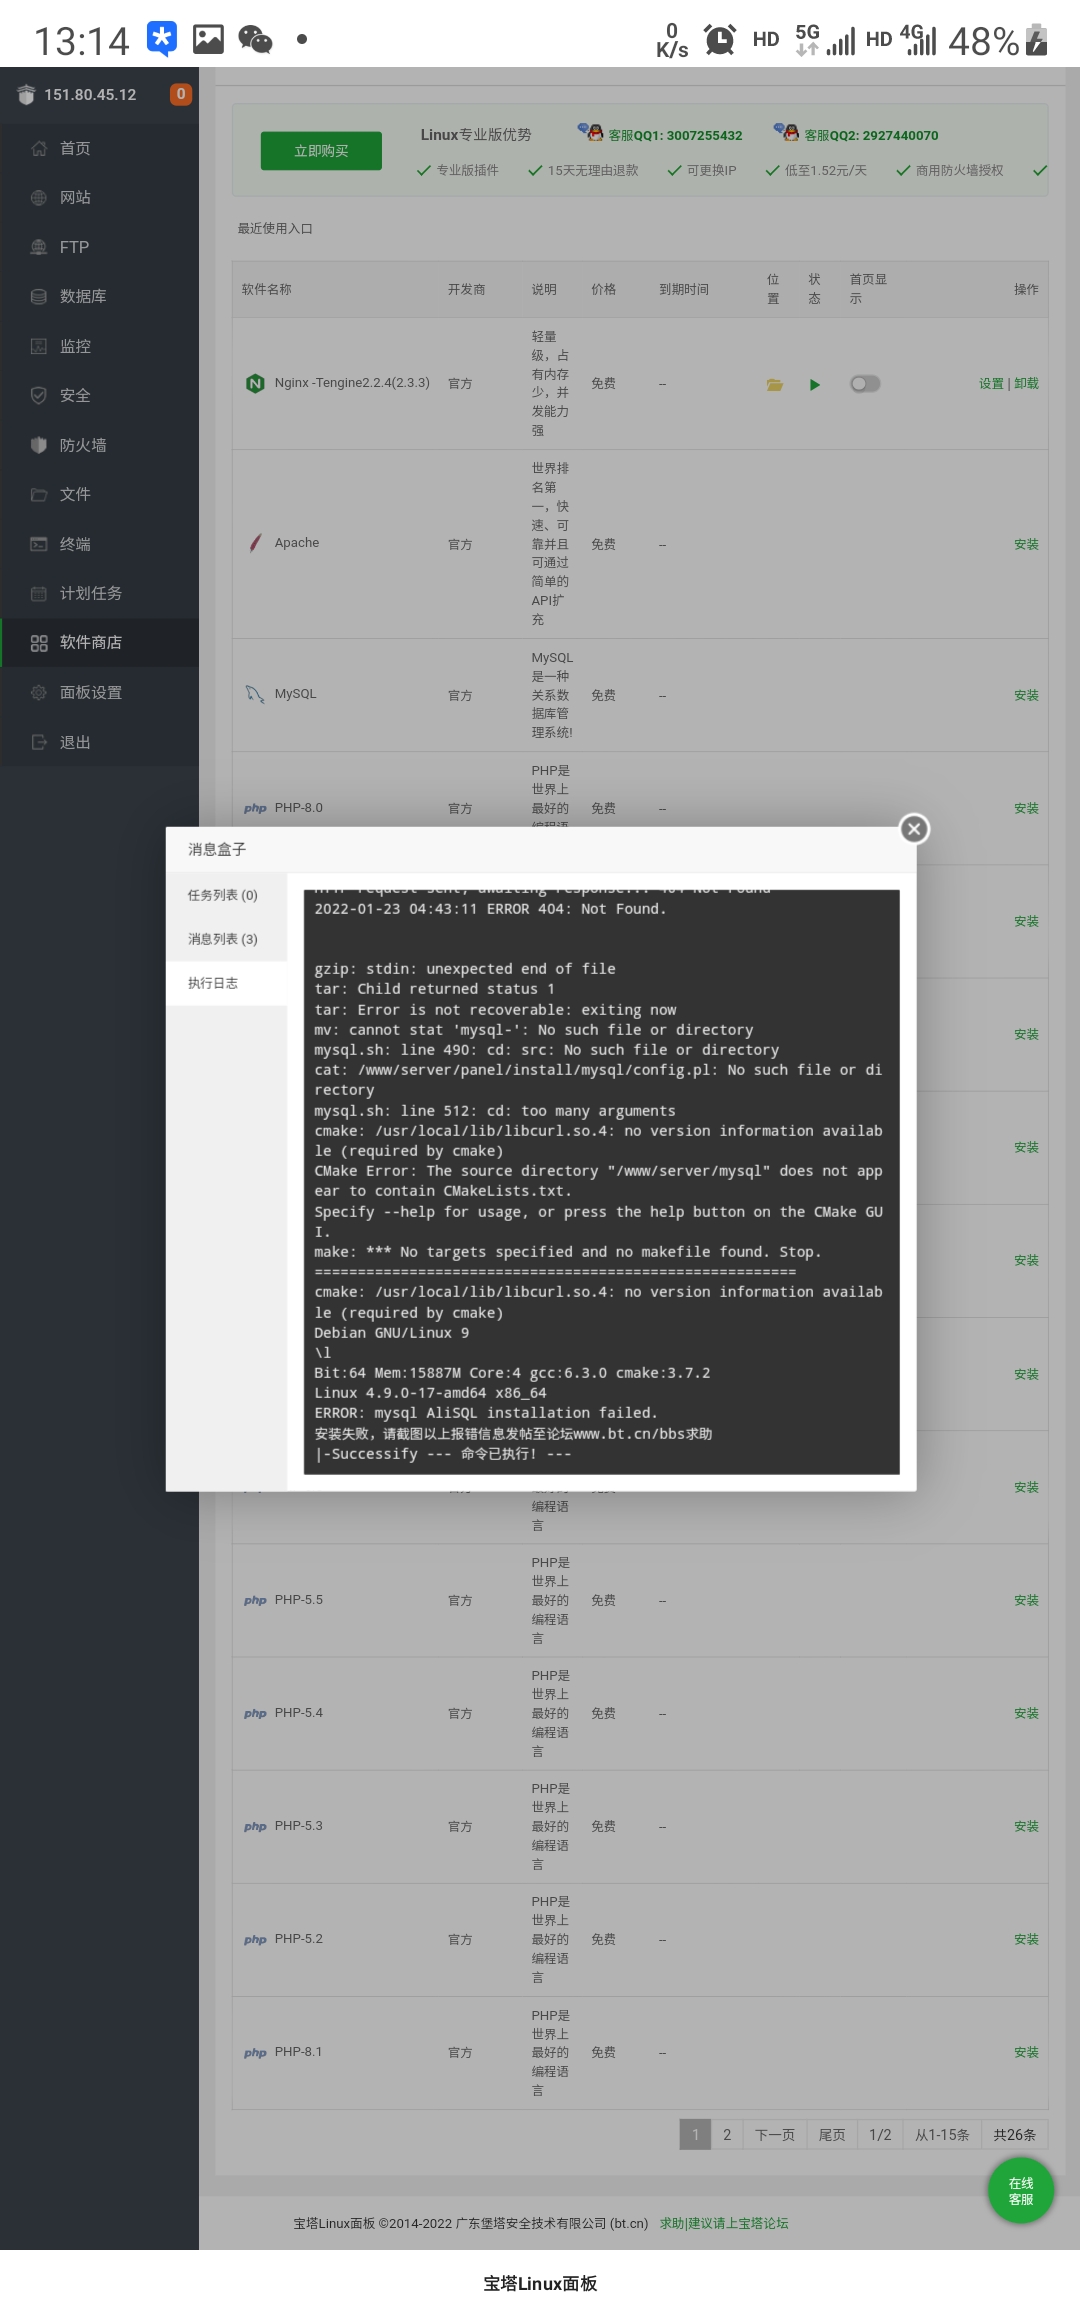Open 面板设置 panel settings sidebar item
Image resolution: width=1080 pixels, height=2316 pixels.
click(x=99, y=692)
